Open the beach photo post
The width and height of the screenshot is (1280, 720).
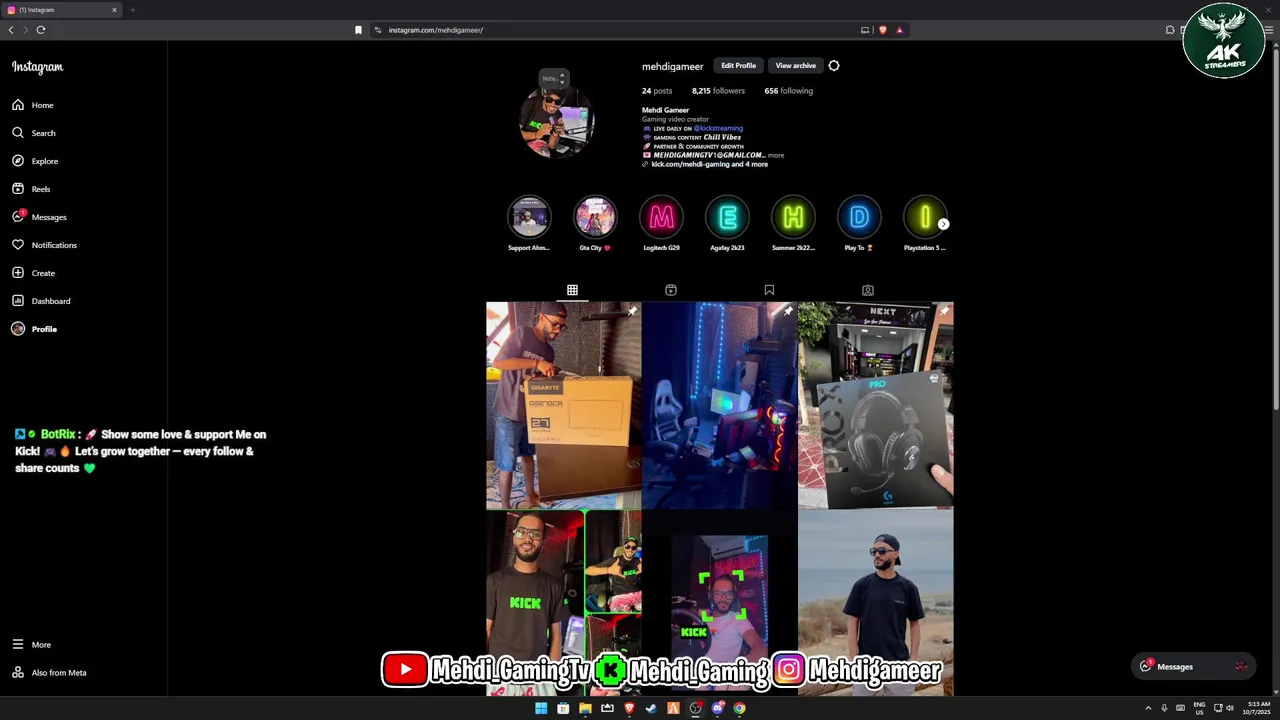(876, 603)
